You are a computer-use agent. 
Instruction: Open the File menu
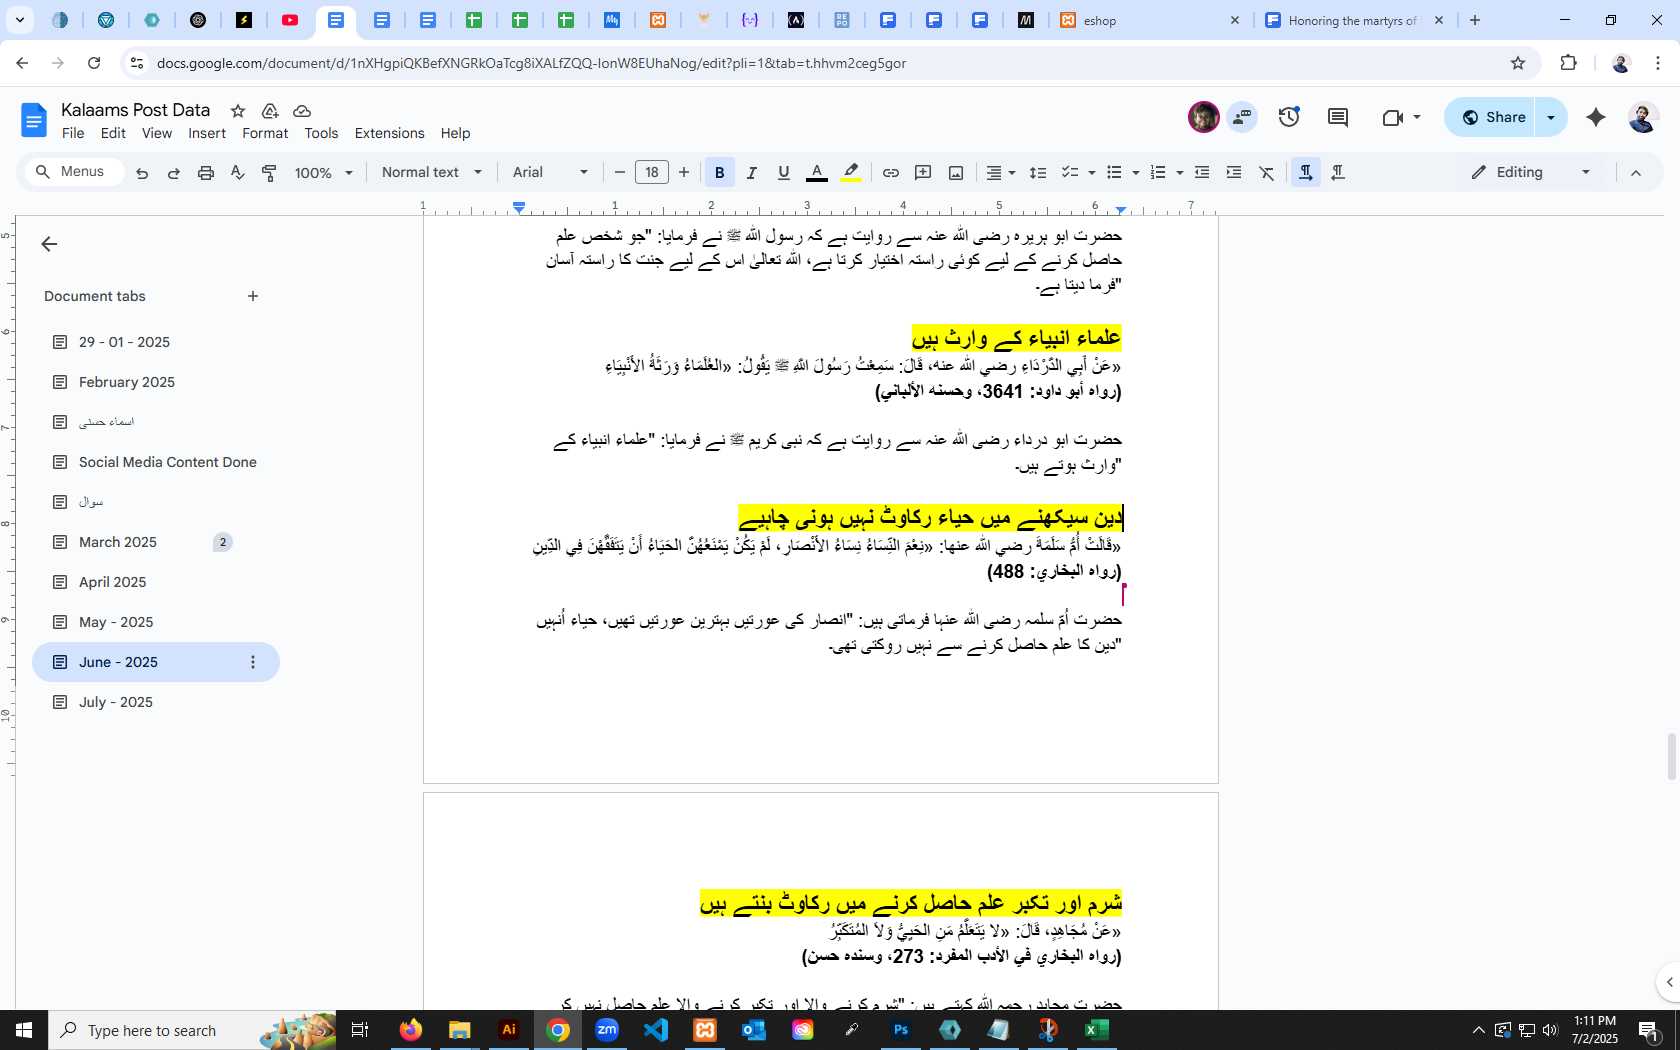tap(73, 133)
